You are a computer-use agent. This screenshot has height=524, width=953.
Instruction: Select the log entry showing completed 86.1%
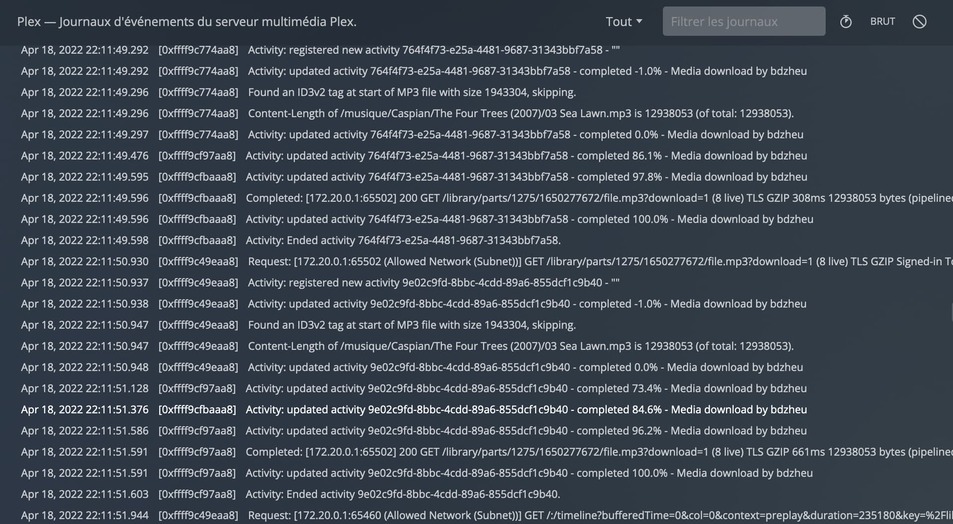526,156
